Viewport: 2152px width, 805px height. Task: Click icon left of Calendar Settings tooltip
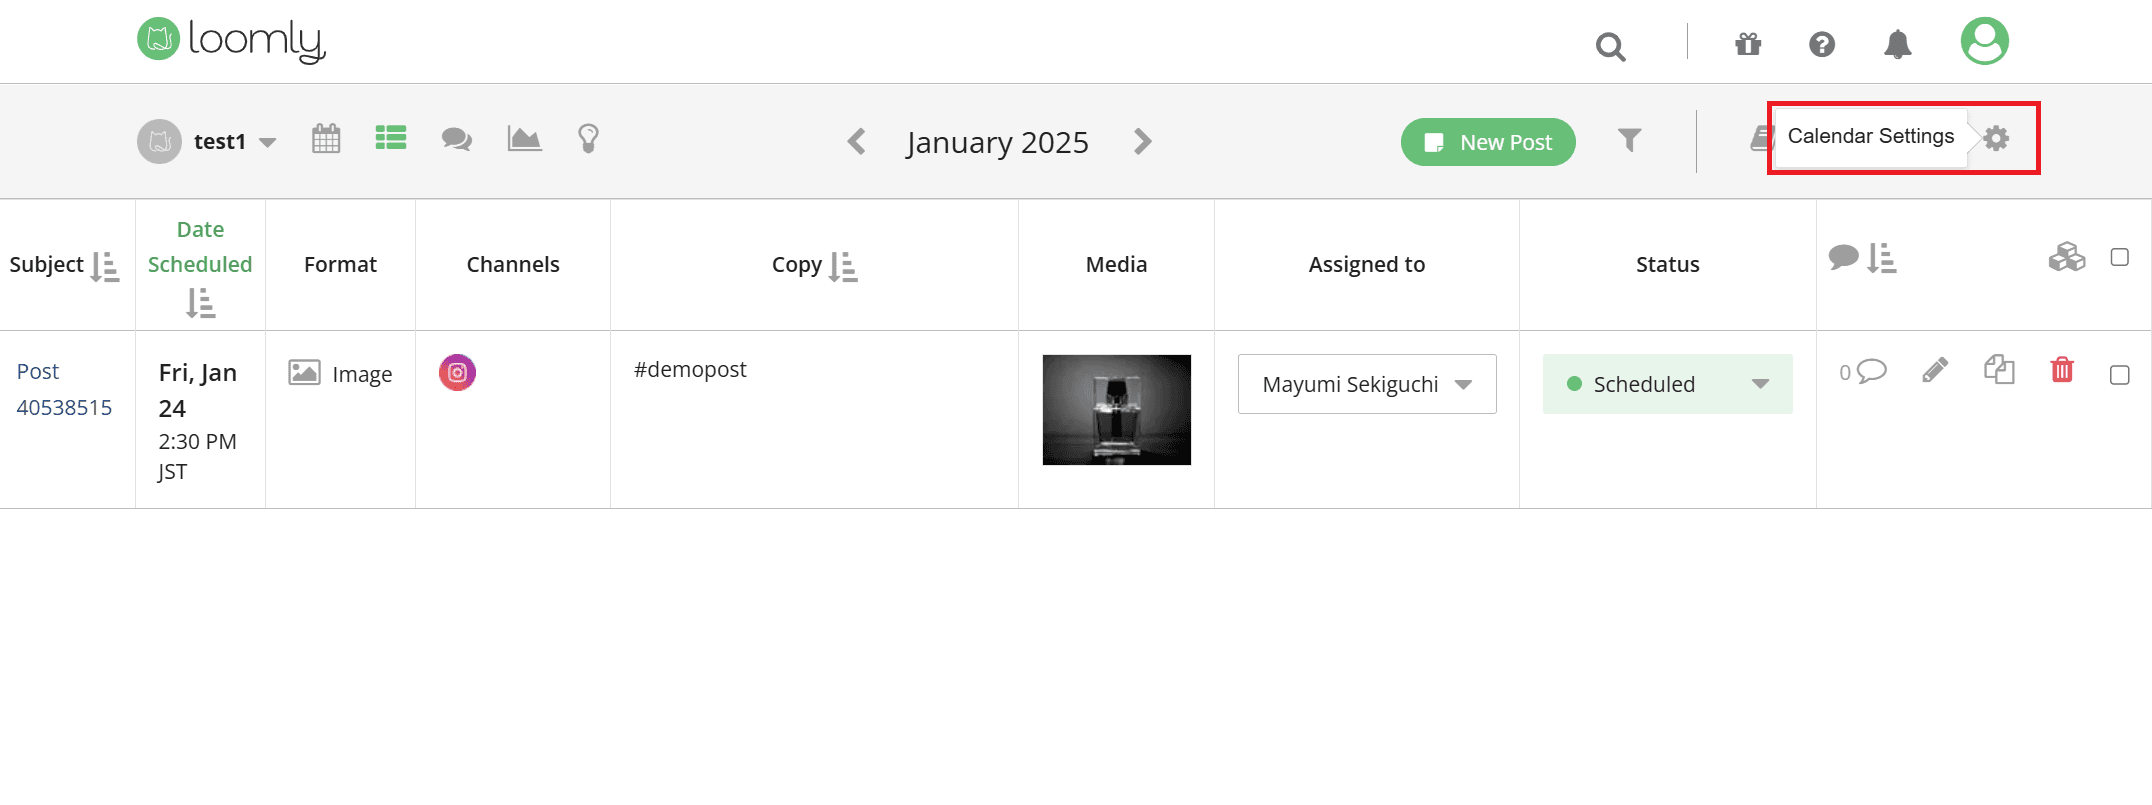(1761, 139)
